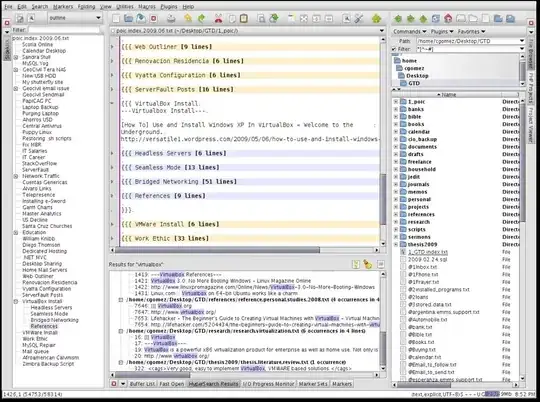The image size is (540, 402).
Task: Click the Copy toolbar icon
Action: (231, 18)
